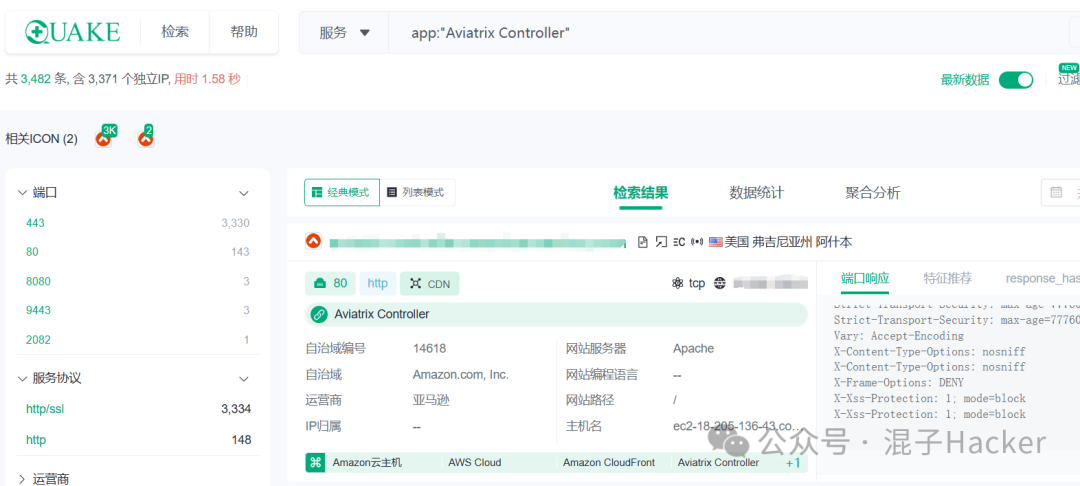
Task: Click the port 80 tag
Action: click(331, 284)
